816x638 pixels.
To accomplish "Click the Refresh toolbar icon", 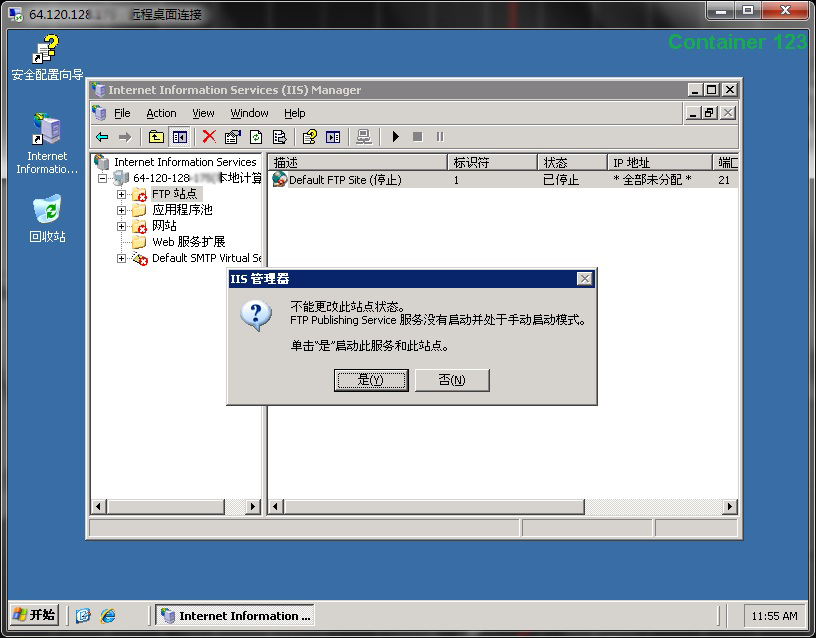I will coord(256,137).
